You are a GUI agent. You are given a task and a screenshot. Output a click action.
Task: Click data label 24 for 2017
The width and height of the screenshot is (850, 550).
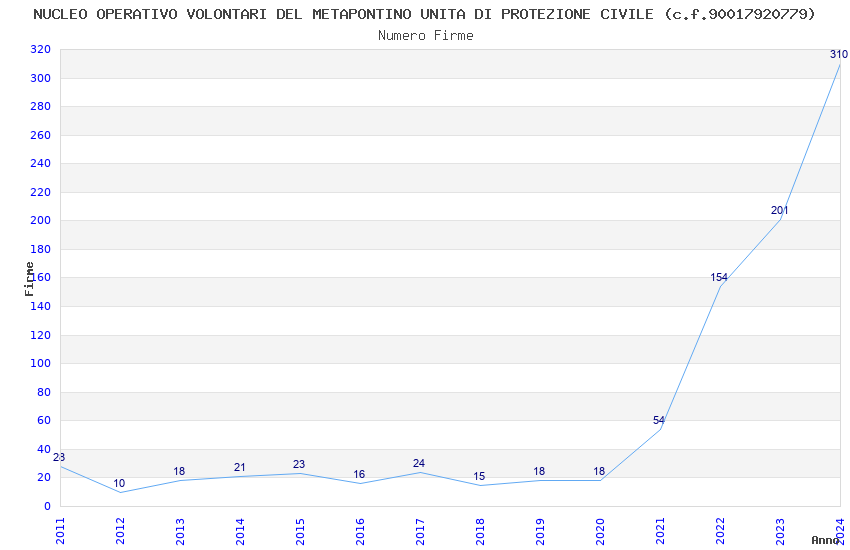point(418,463)
